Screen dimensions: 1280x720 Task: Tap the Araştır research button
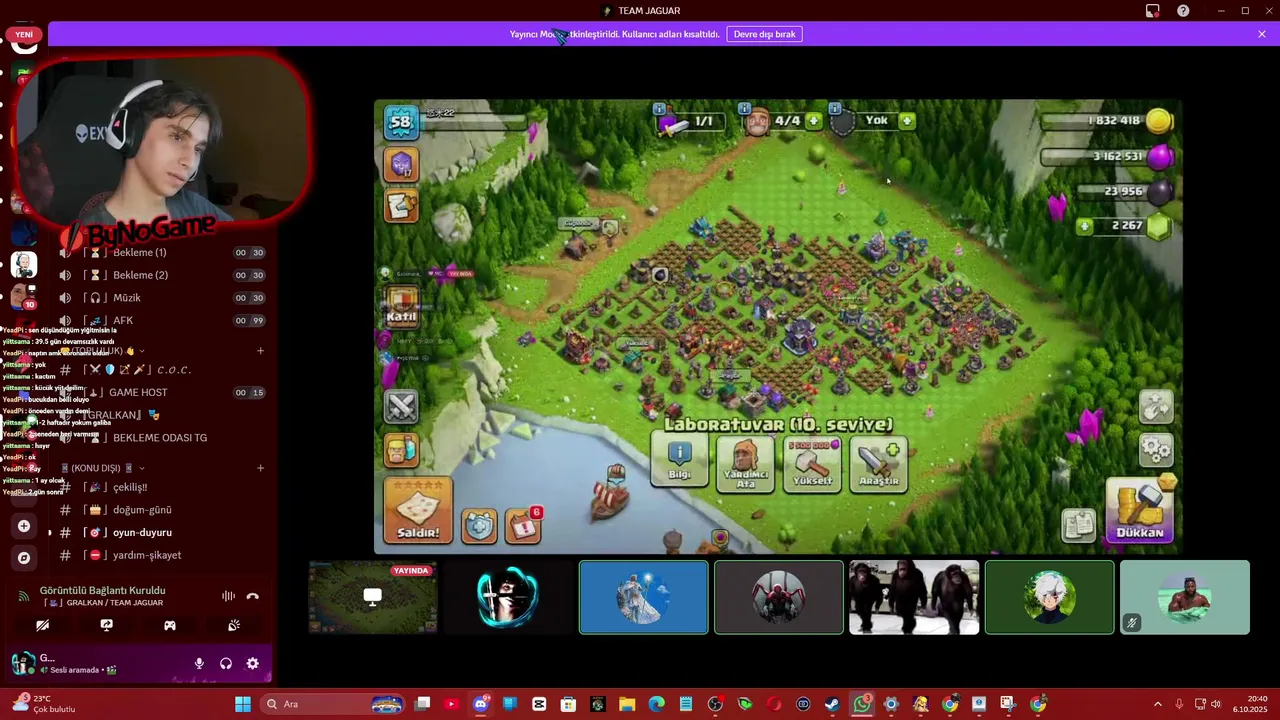[878, 464]
